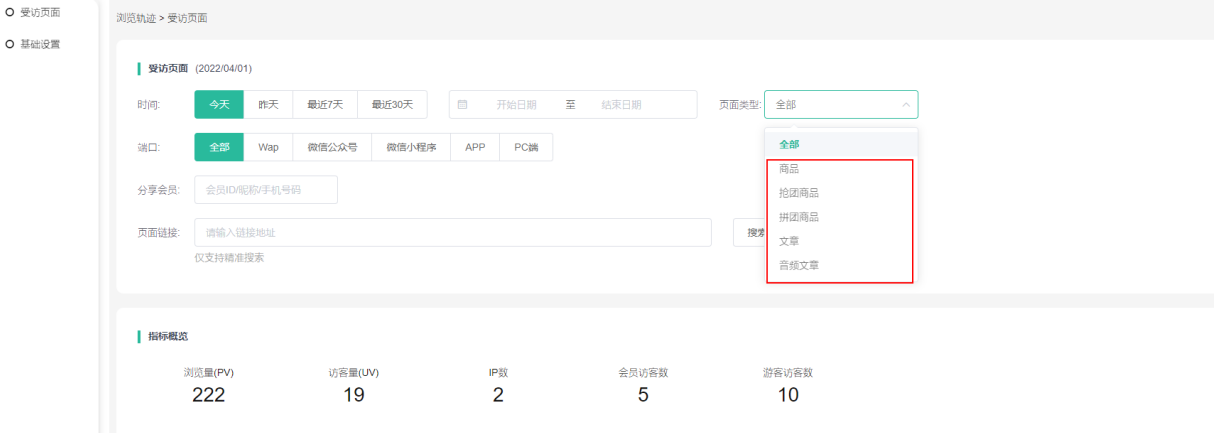Filter by PC端 port
Viewport: 1214px width, 433px height.
(x=526, y=147)
